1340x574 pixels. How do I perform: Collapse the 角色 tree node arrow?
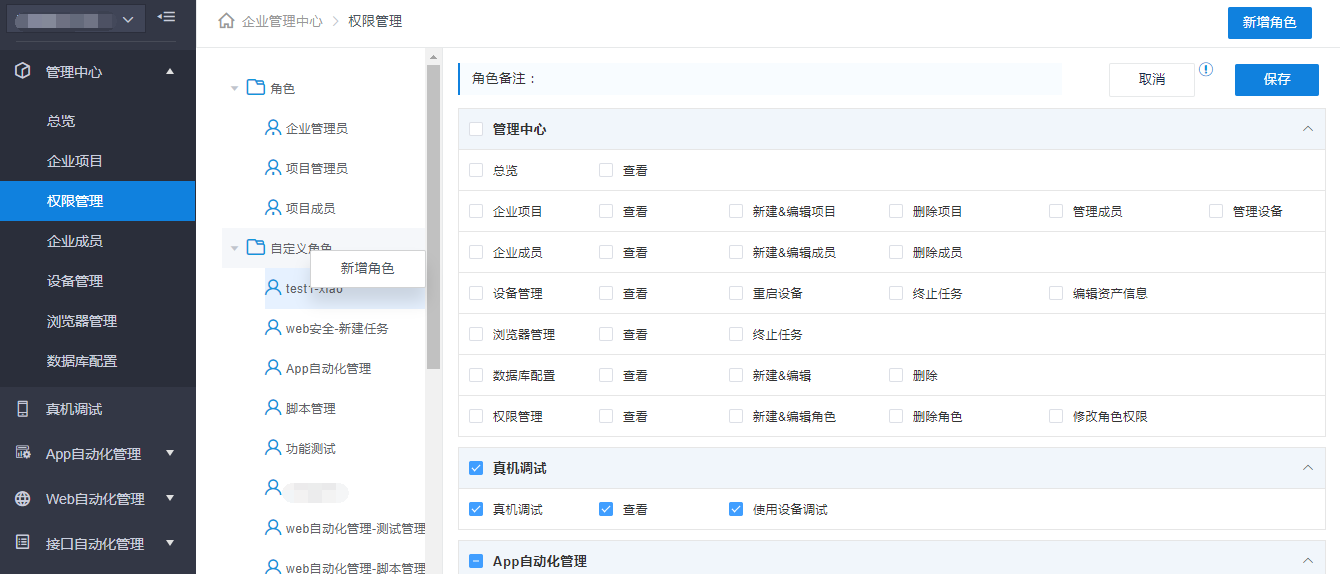(x=234, y=88)
